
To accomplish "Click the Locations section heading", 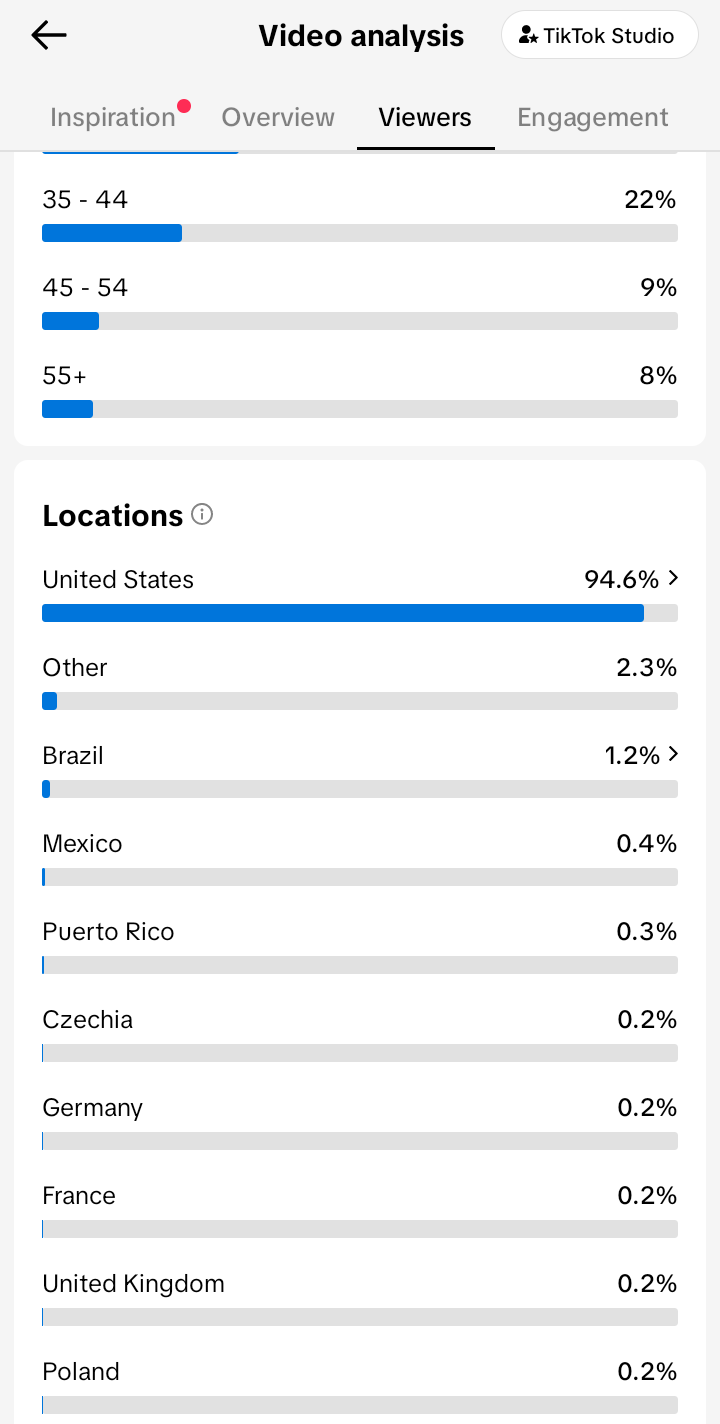I will pos(112,516).
